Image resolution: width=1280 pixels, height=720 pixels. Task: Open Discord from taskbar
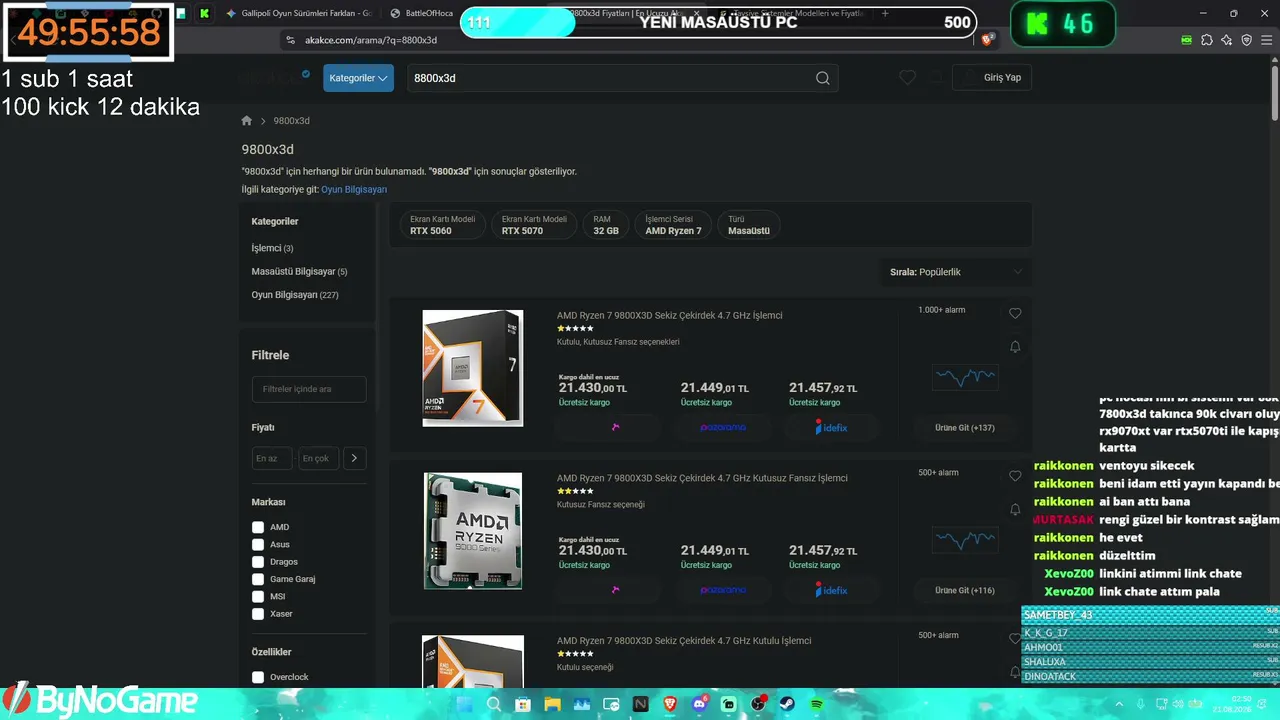700,704
